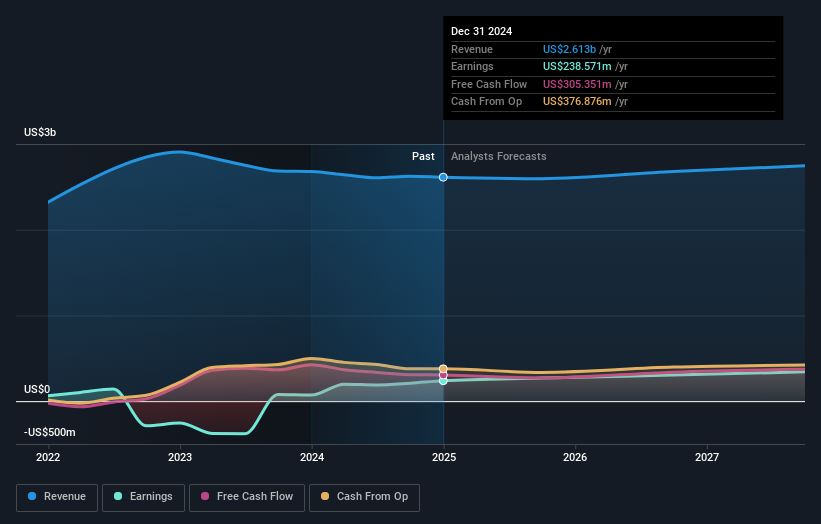Click the Analysts Forecasts label
The height and width of the screenshot is (524, 821).
tap(498, 157)
